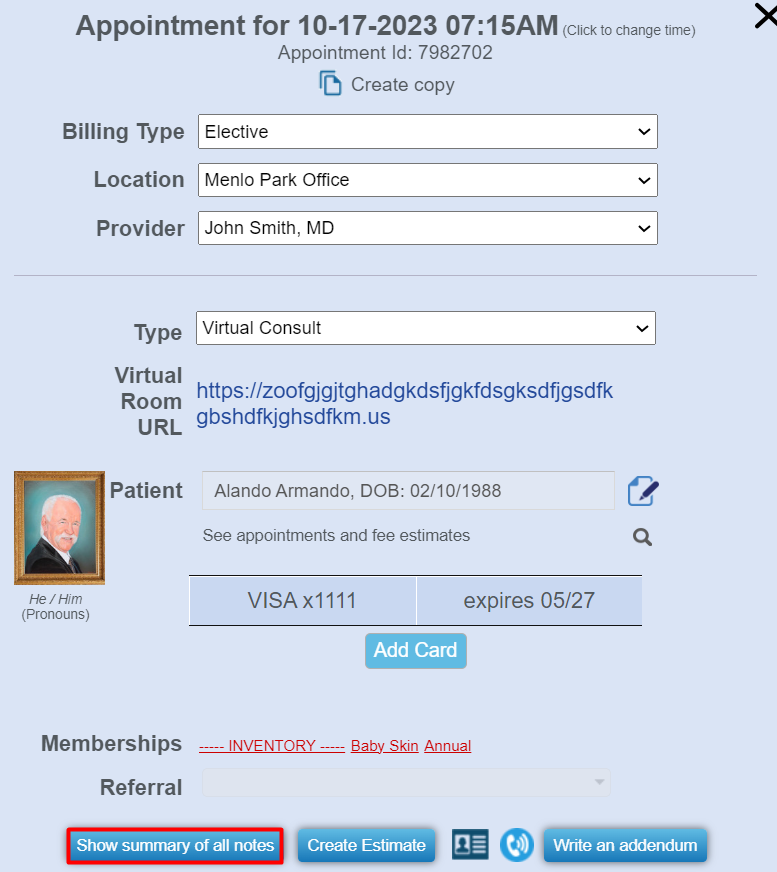Open the Billing Type dropdown
The image size is (777, 872).
[x=427, y=132]
